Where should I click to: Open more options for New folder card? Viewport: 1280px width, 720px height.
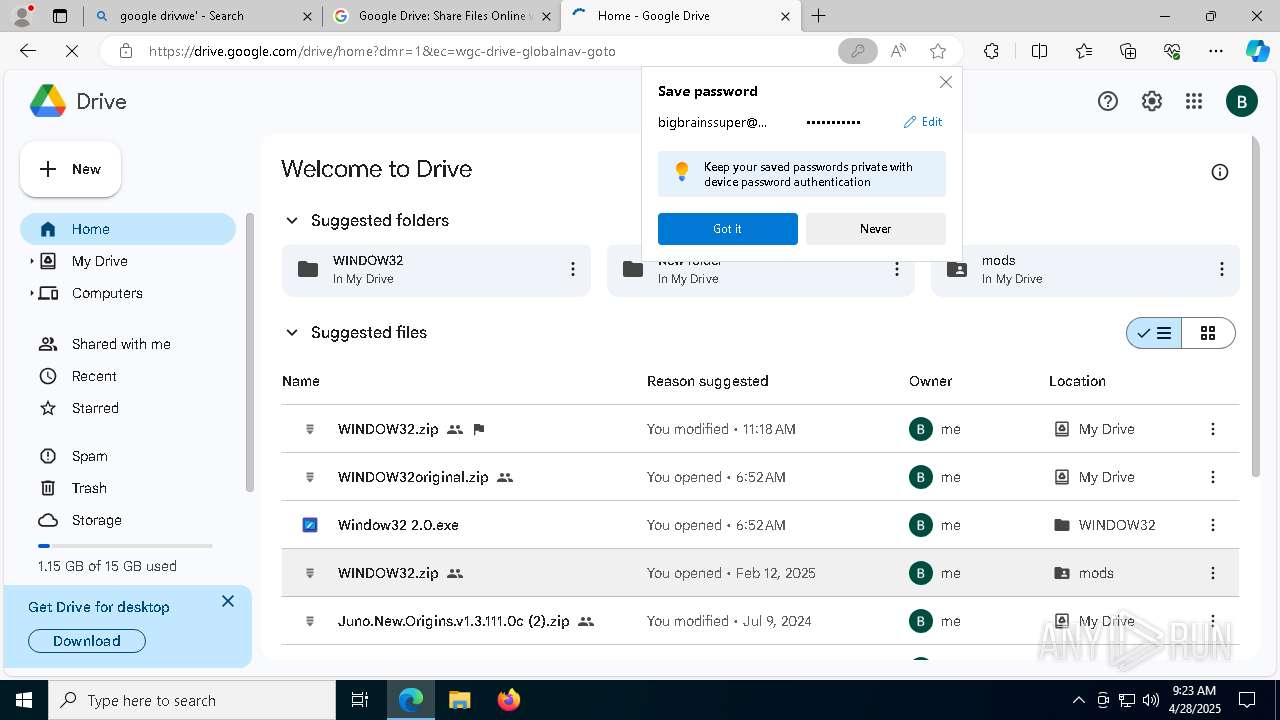897,269
